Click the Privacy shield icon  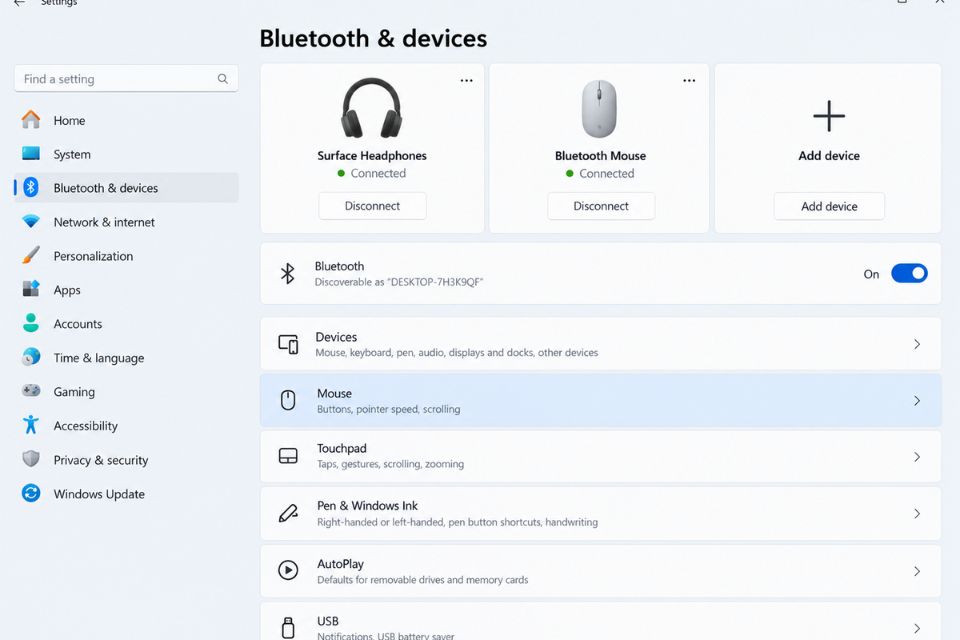[31, 459]
